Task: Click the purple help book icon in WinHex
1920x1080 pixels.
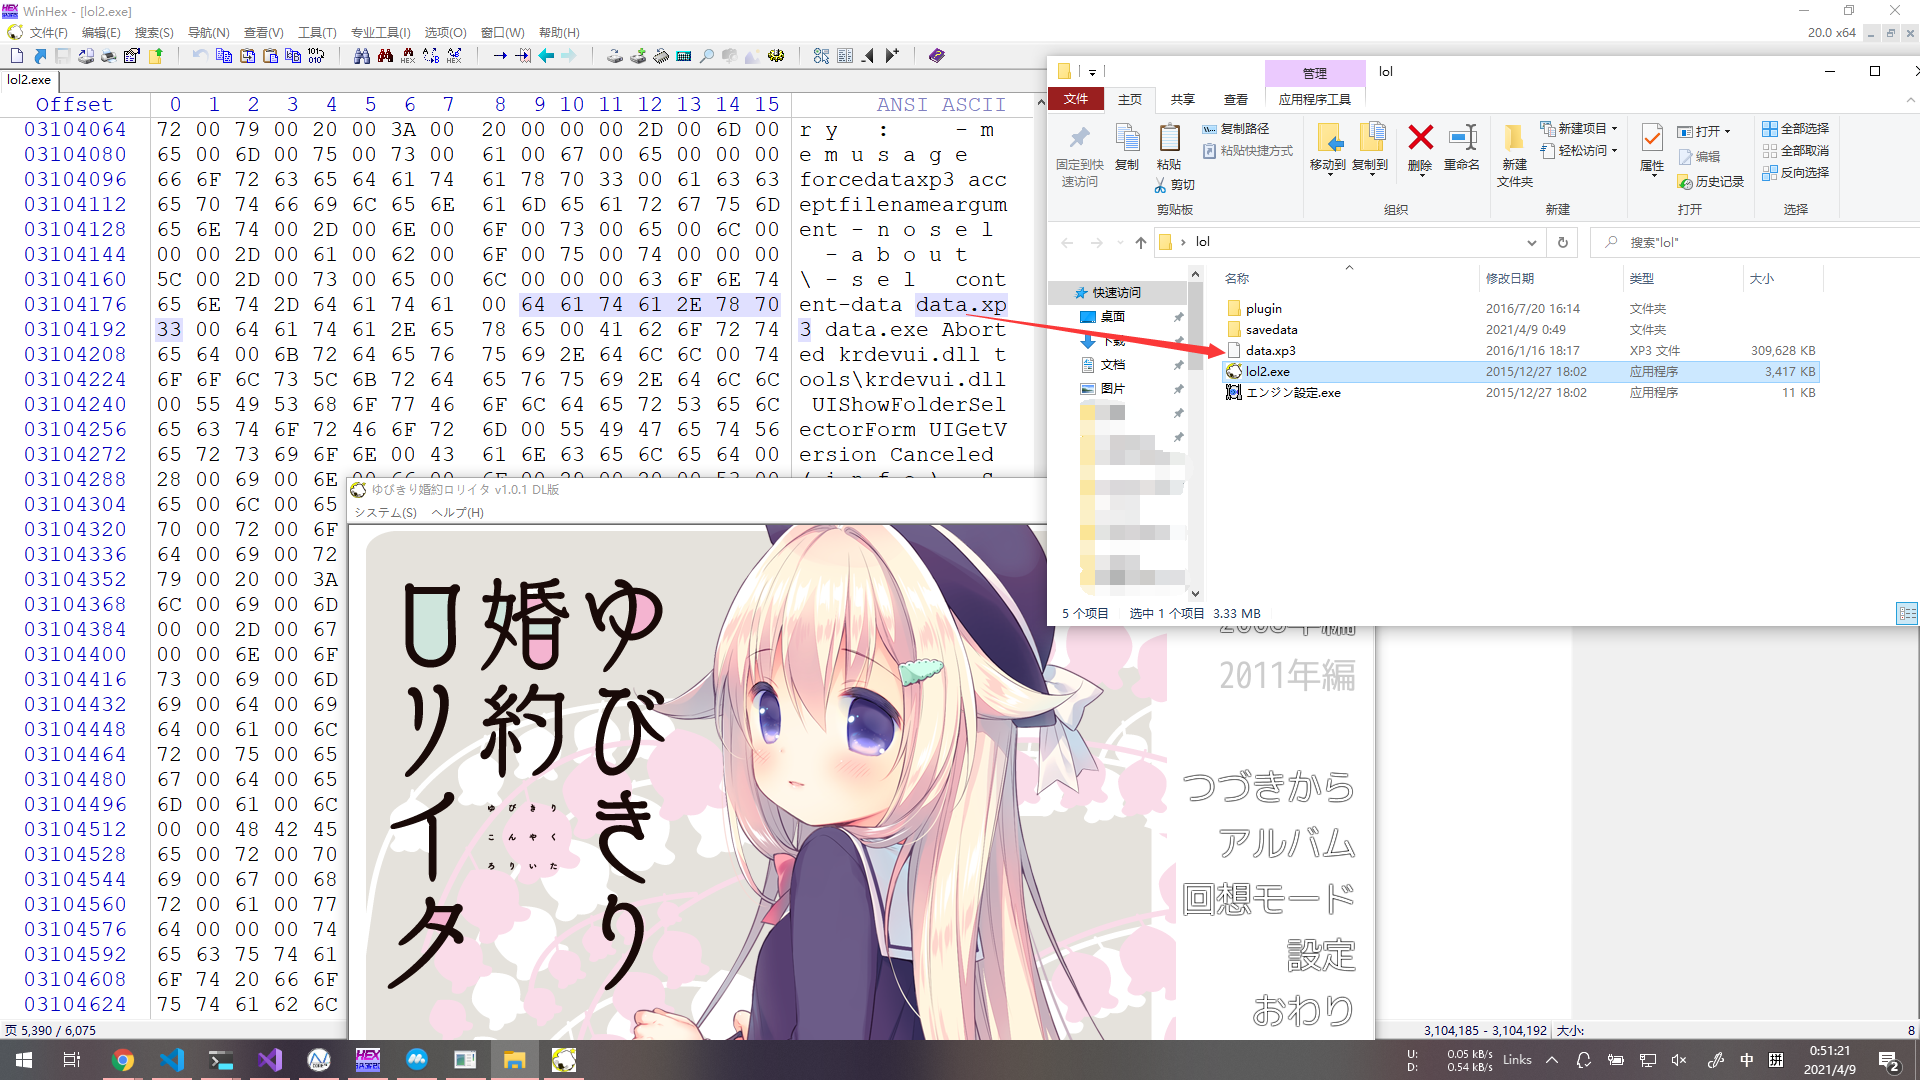Action: [936, 56]
